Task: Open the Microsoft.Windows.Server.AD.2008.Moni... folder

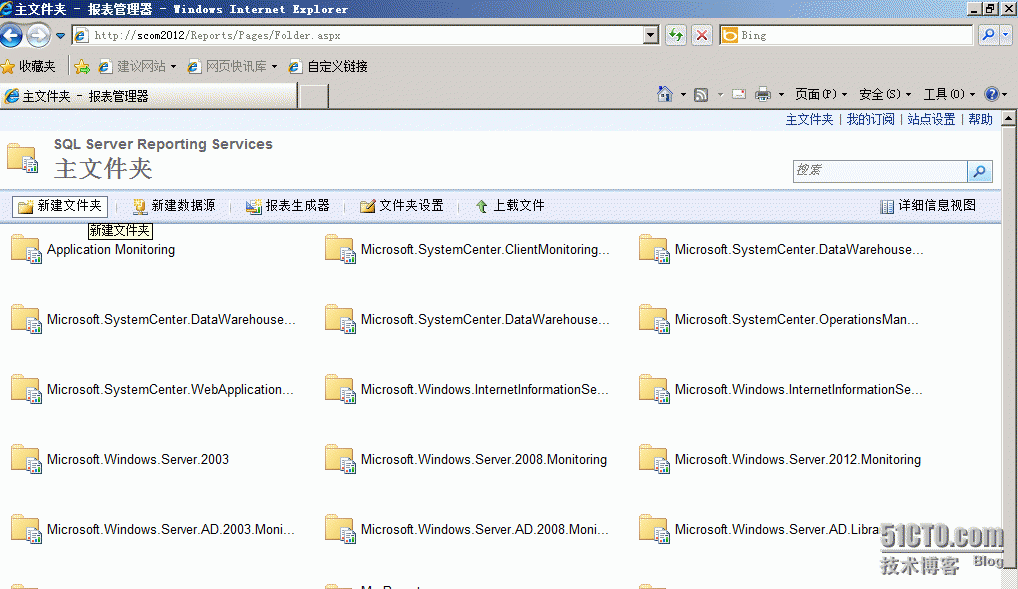Action: [485, 530]
